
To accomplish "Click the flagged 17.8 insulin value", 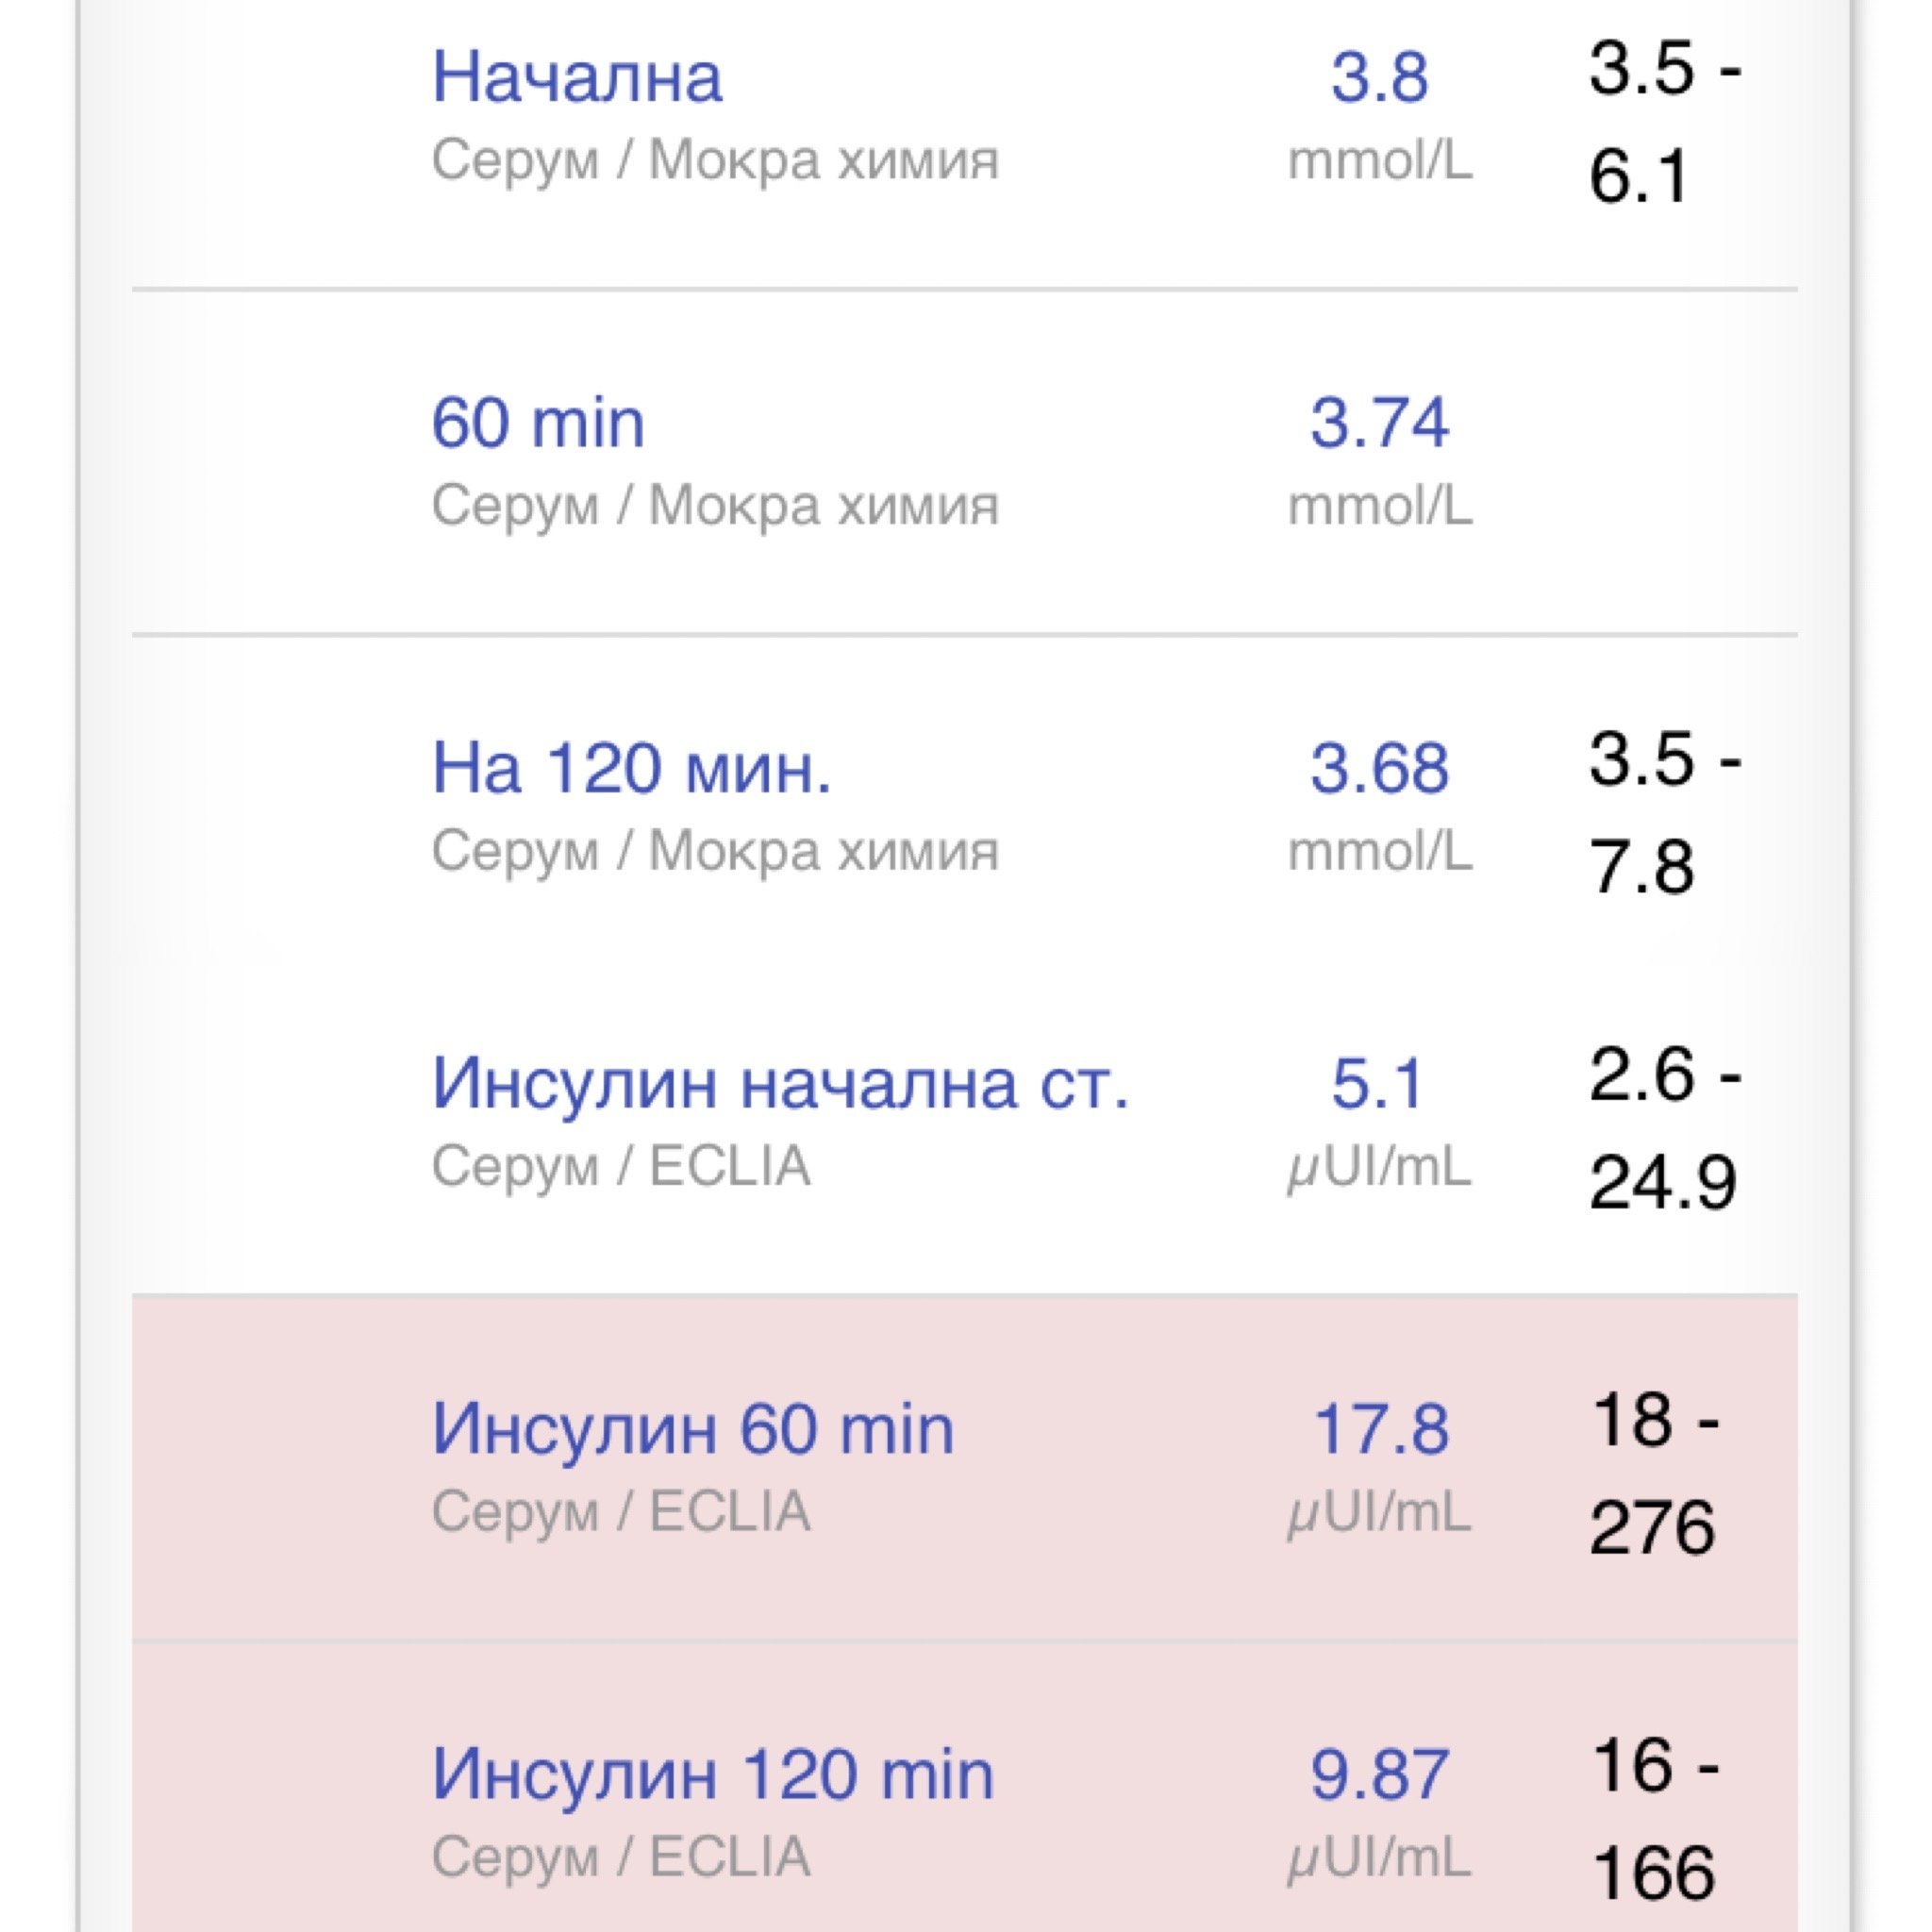I will (x=1380, y=1428).
